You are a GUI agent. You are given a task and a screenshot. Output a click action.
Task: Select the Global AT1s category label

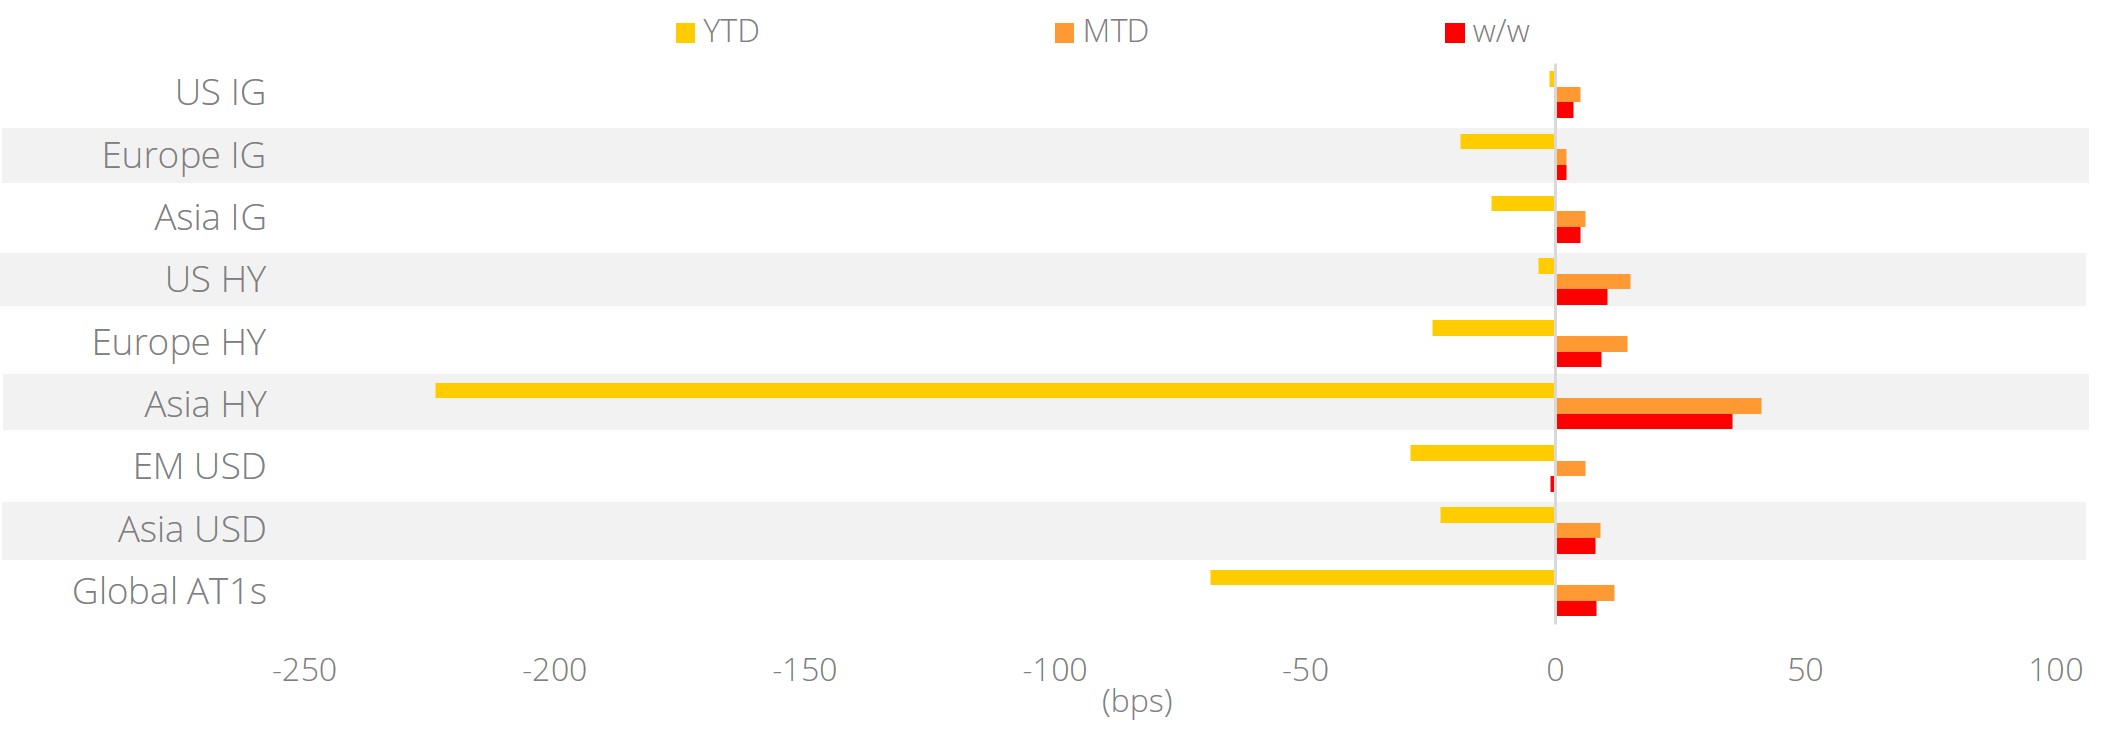pyautogui.click(x=170, y=591)
